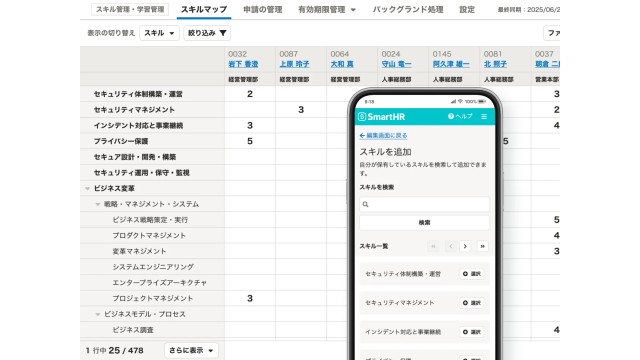Select セキュリティ体制構築・運営 on the phone
This screenshot has width=640, height=360.
(471, 274)
